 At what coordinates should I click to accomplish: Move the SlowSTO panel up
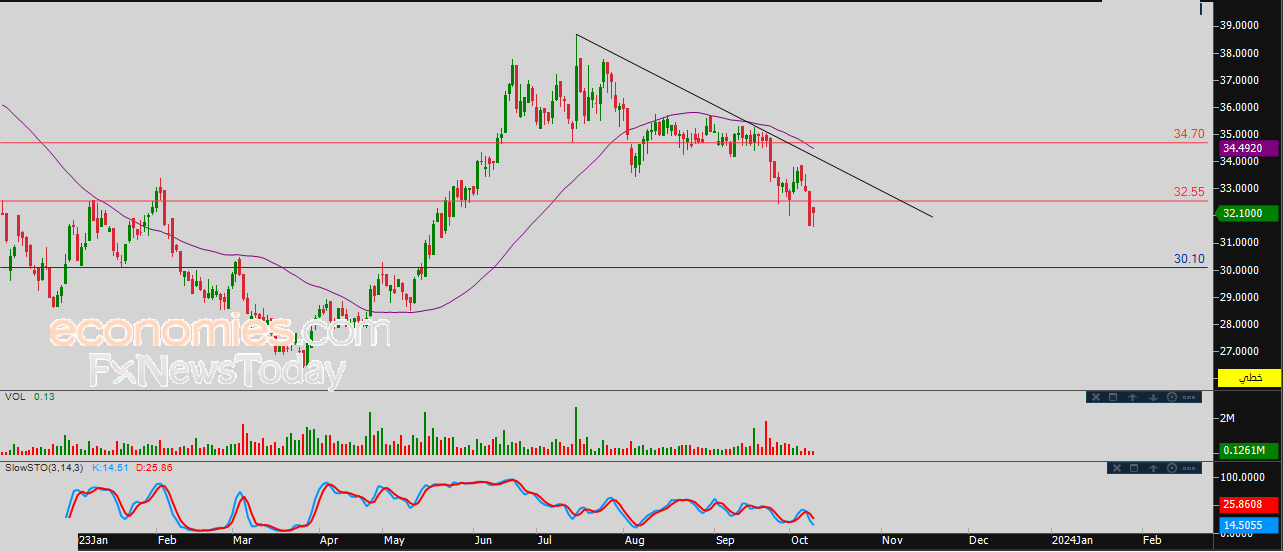1153,468
